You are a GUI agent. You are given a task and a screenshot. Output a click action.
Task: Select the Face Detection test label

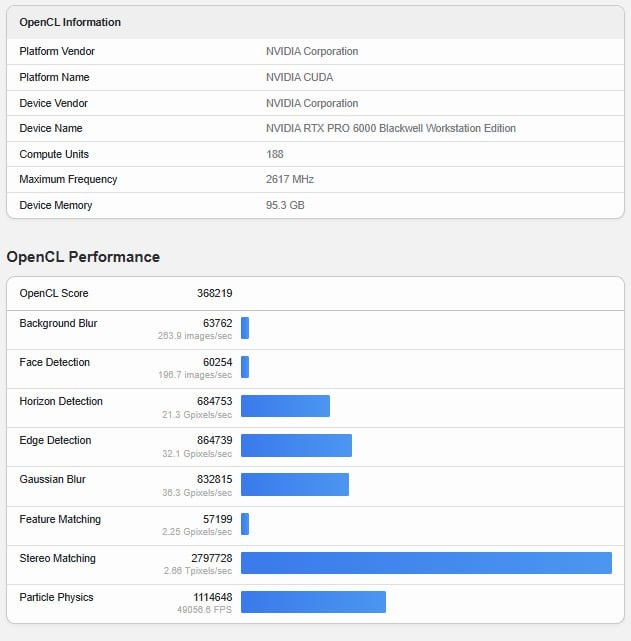(x=54, y=362)
